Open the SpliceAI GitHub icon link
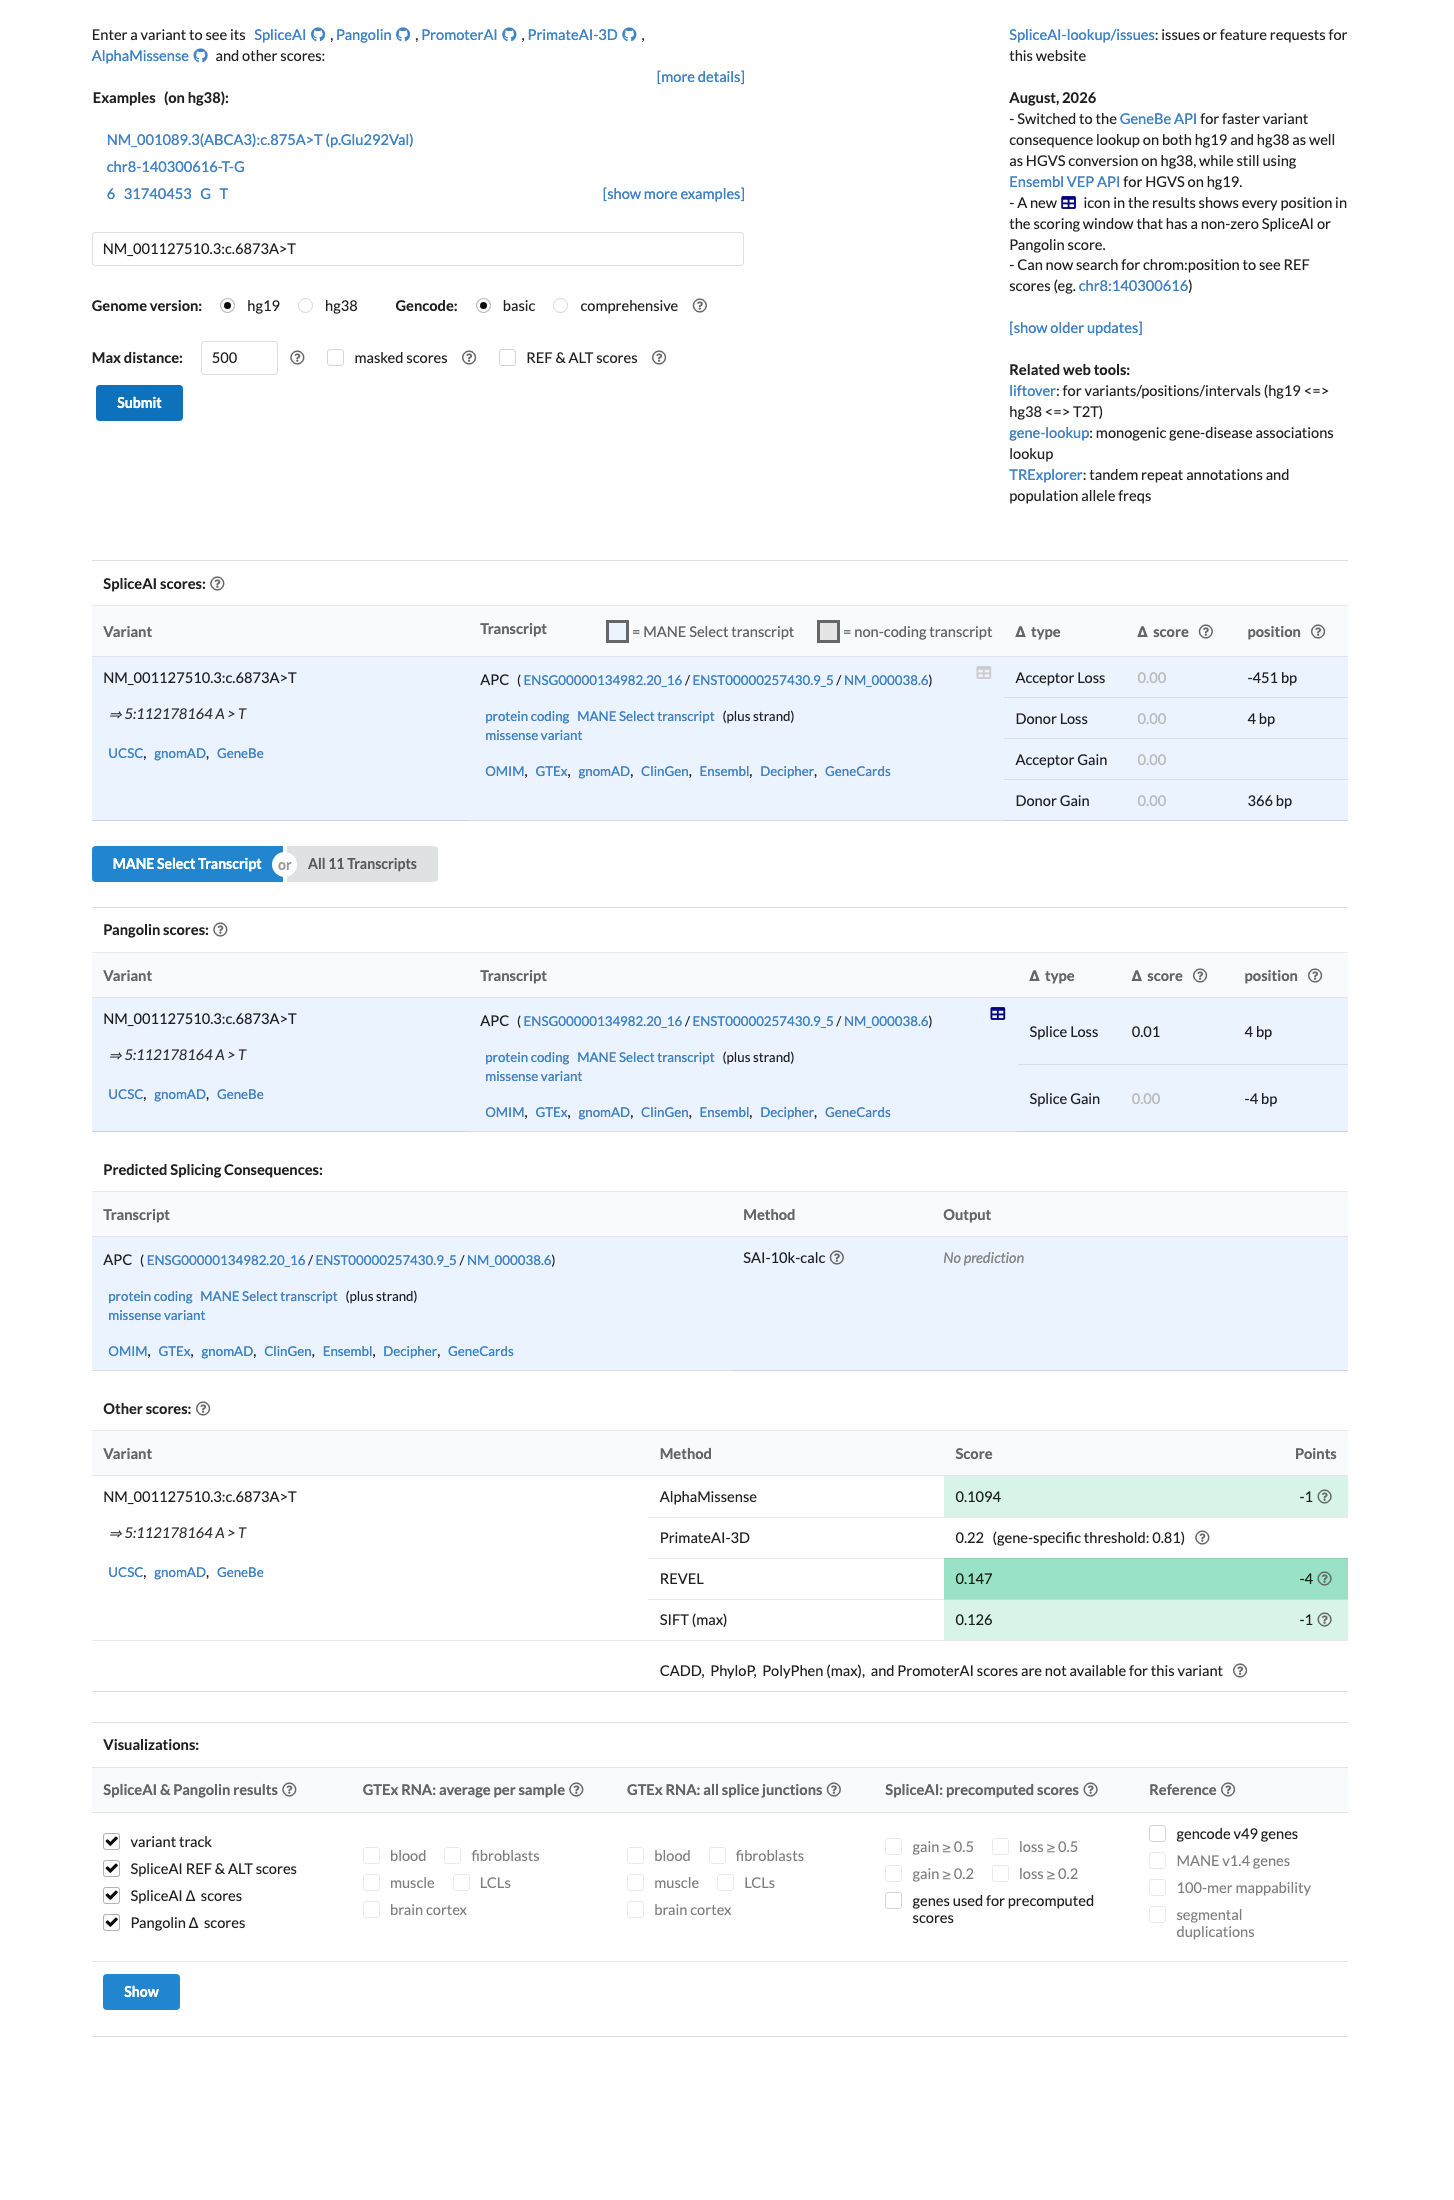 point(318,35)
